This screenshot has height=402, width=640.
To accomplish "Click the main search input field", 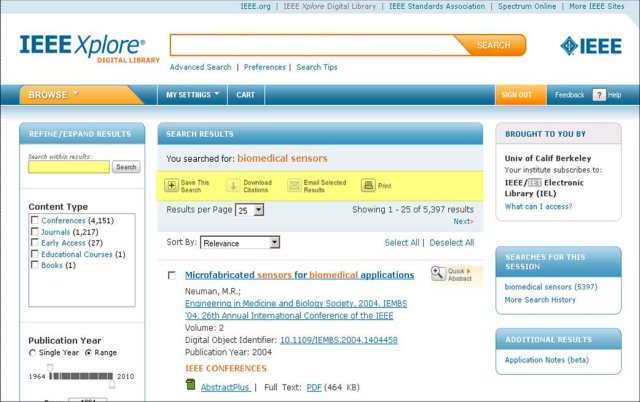I will [314, 45].
